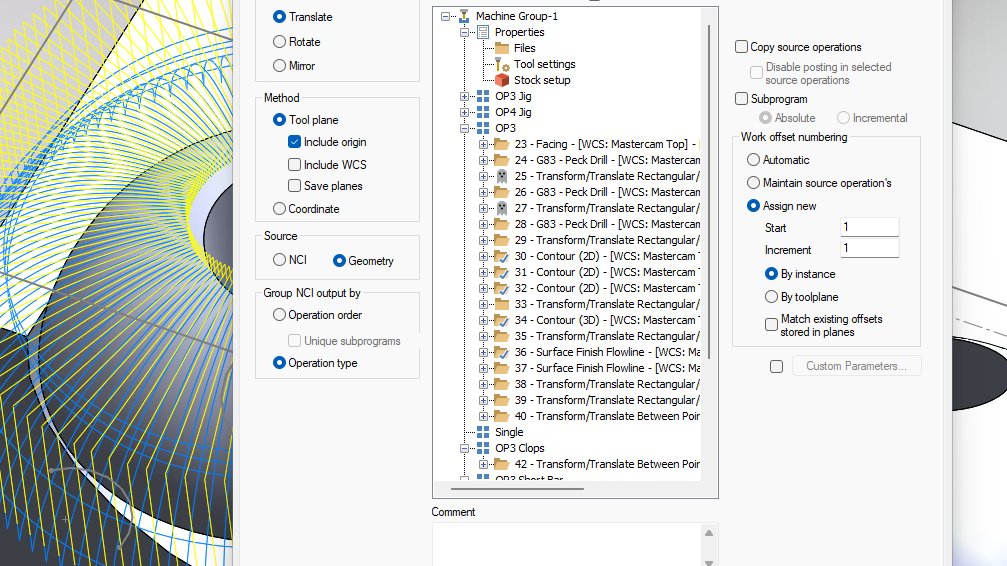1007x566 pixels.
Task: Click the work offset Increment value field
Action: [870, 248]
